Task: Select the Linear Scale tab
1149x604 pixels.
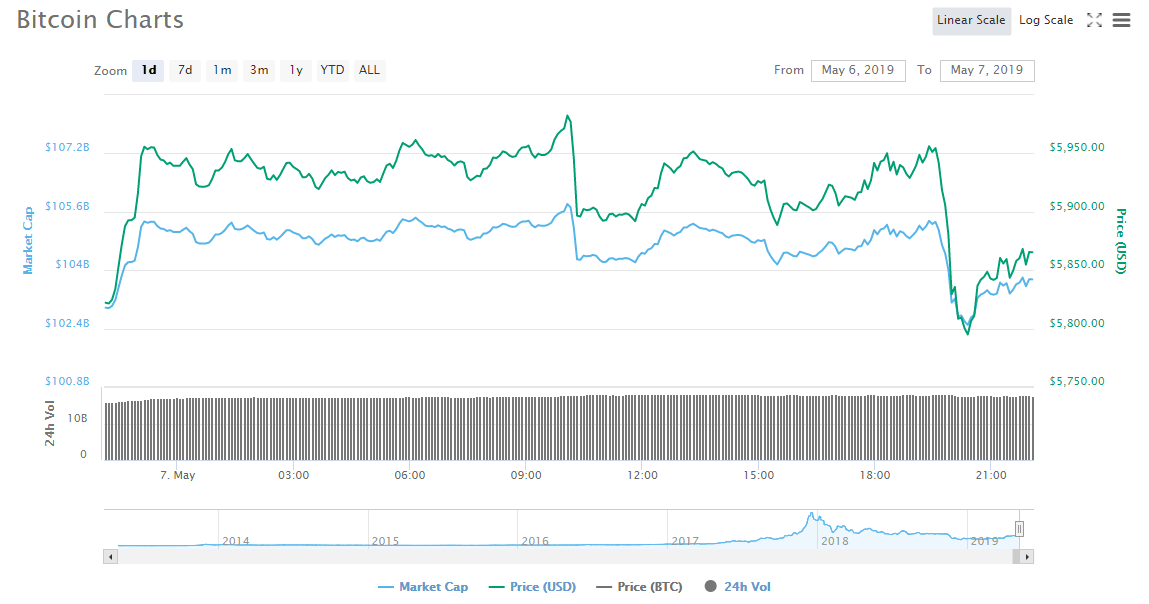Action: pos(971,19)
